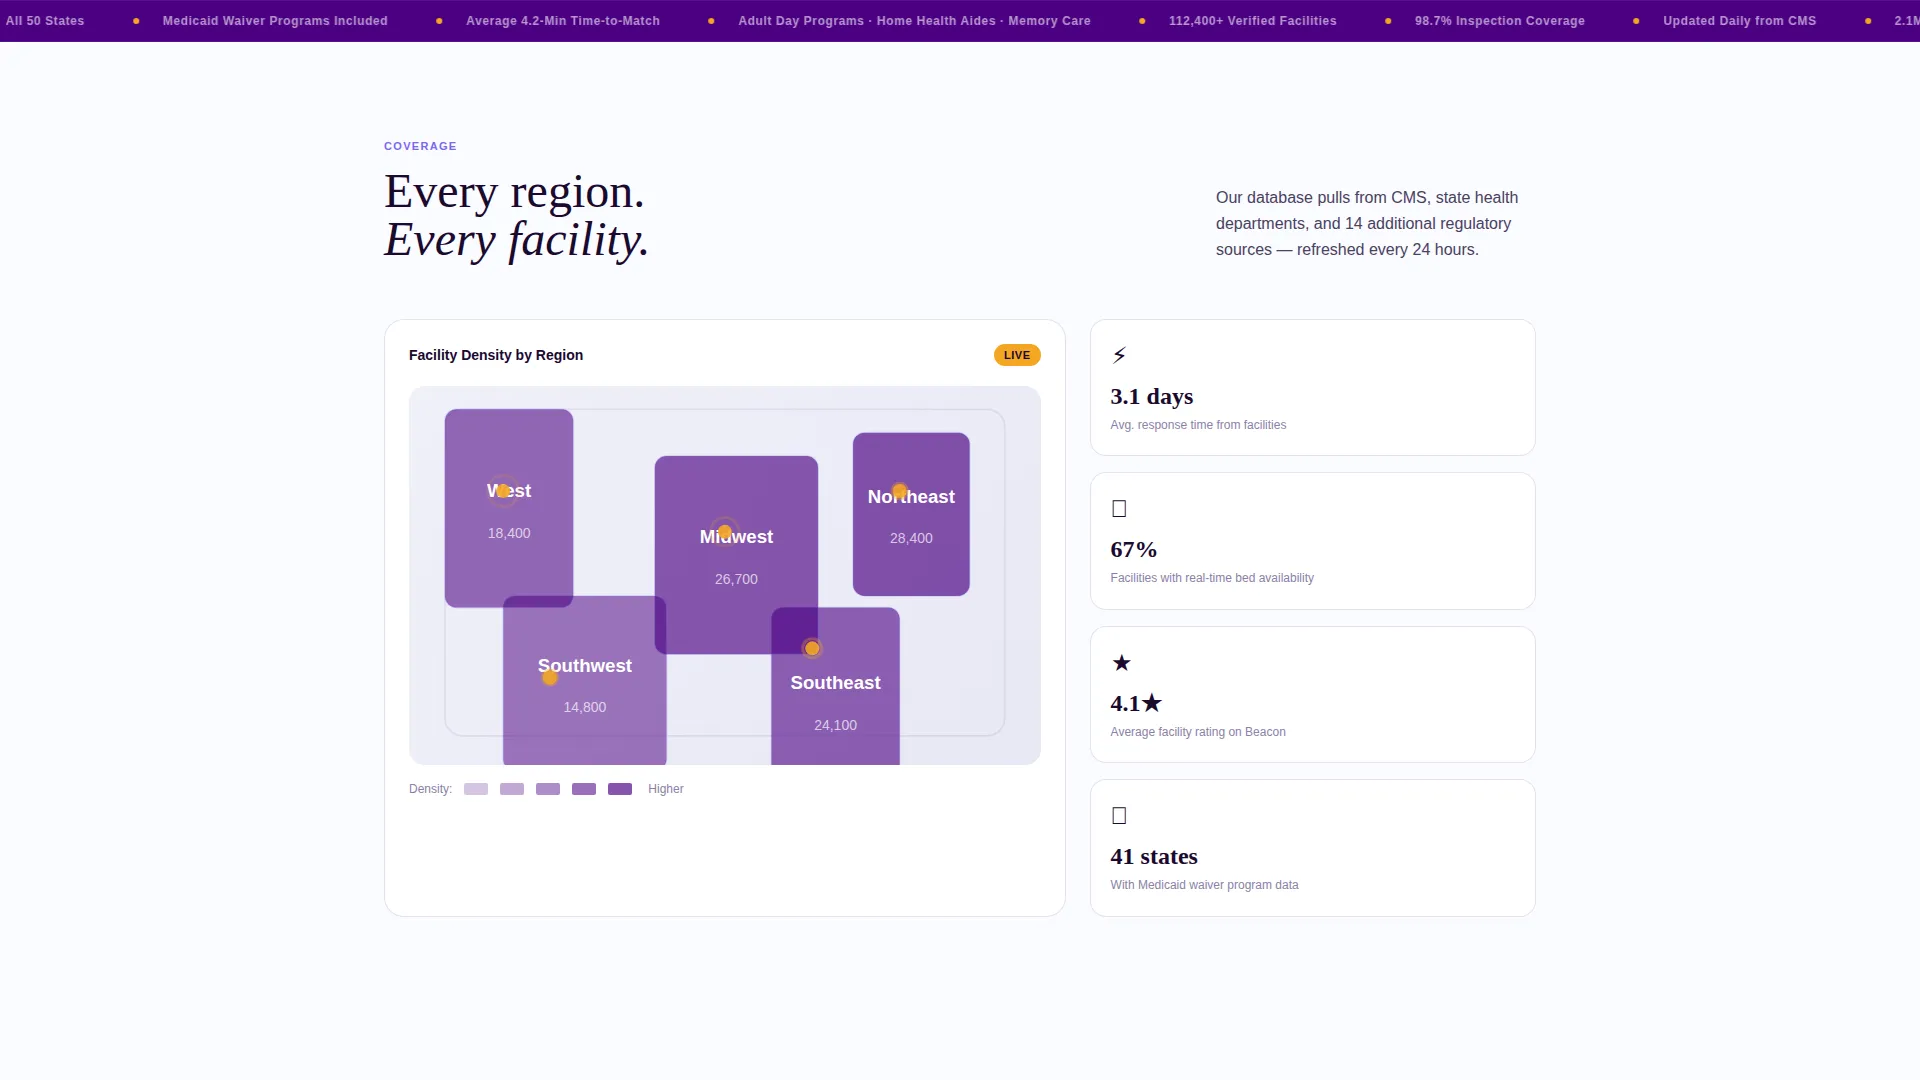The width and height of the screenshot is (1920, 1080).
Task: Click the orange dot on Southwest region
Action: [x=550, y=677]
